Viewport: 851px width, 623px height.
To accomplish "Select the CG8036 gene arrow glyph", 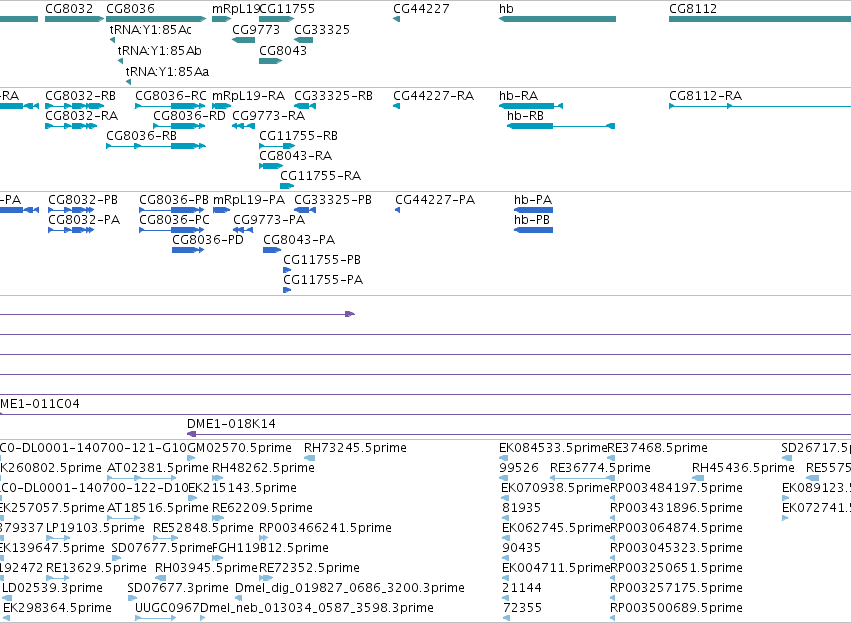I will (x=156, y=19).
